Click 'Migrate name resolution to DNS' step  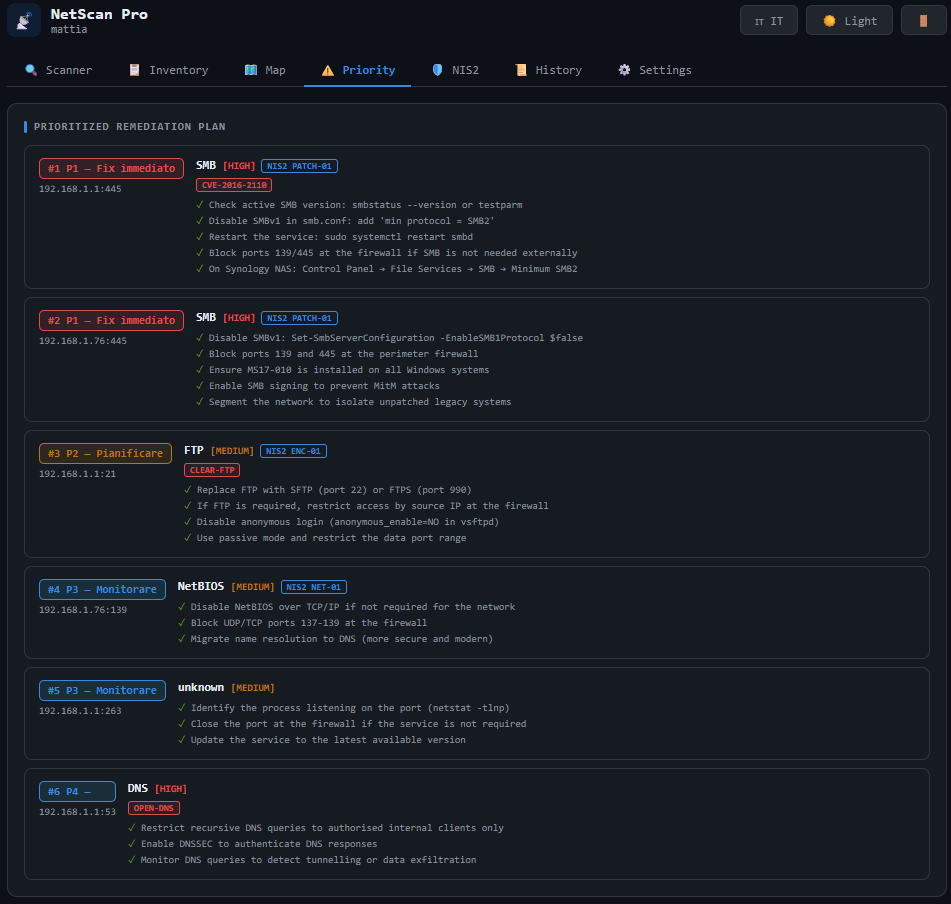(341, 639)
